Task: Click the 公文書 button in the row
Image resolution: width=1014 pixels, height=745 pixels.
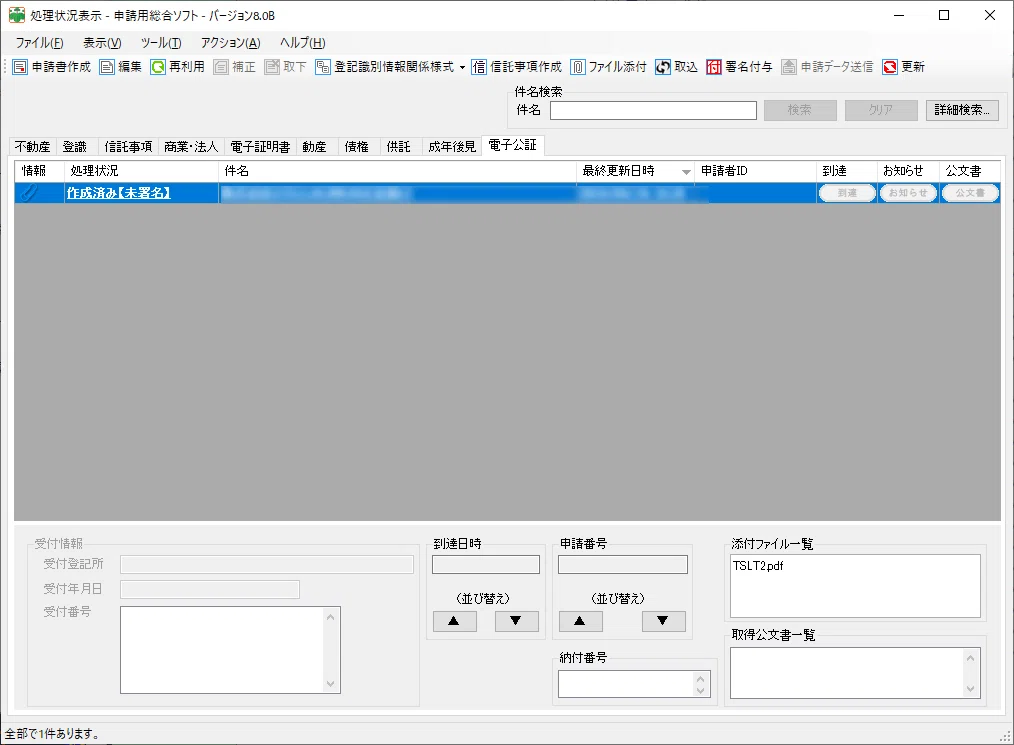Action: click(970, 193)
